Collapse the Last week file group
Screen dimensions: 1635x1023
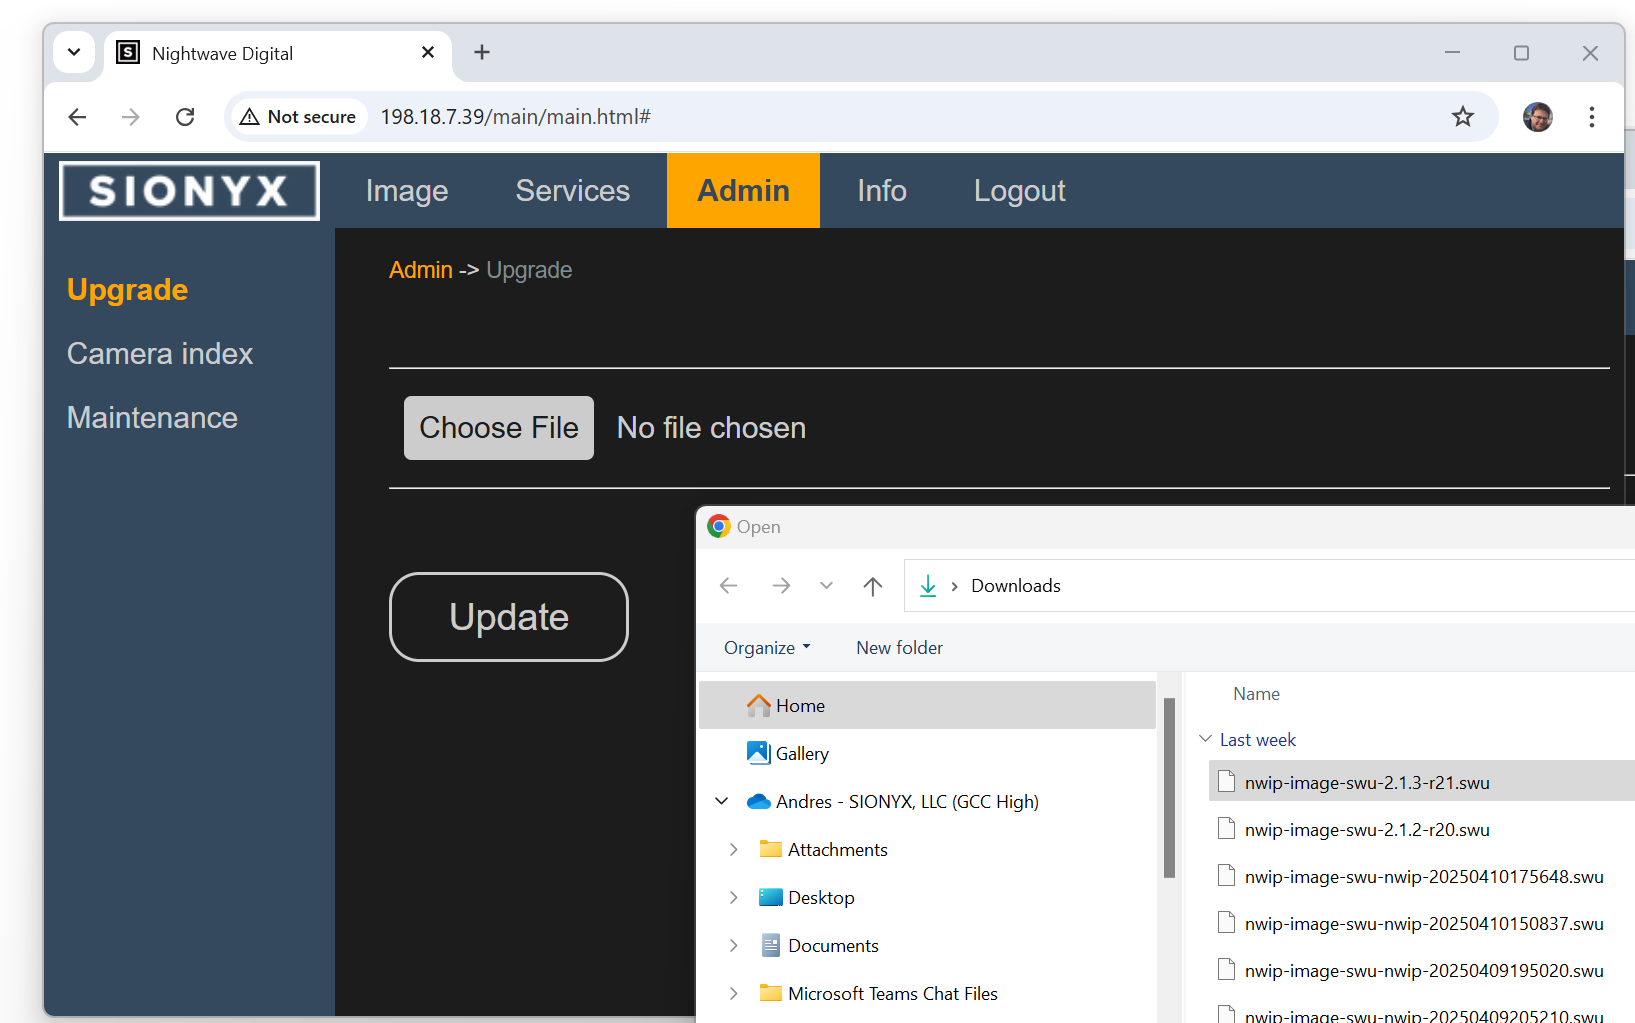click(1205, 739)
